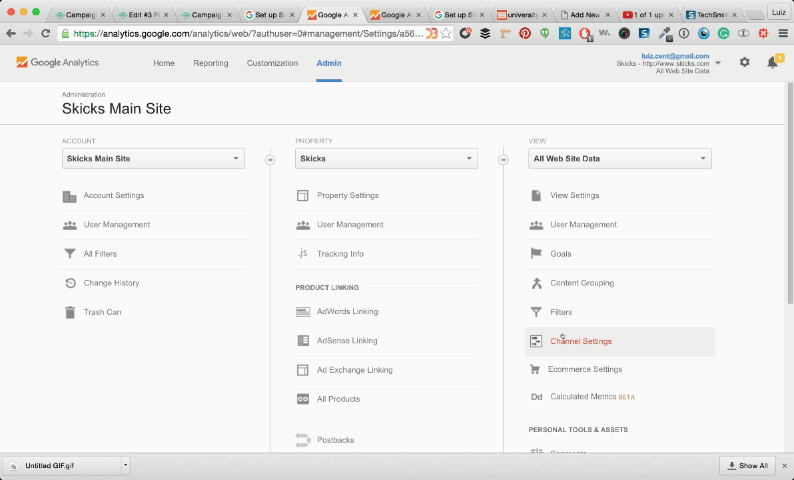The height and width of the screenshot is (480, 794).
Task: Click the Luiz profile button
Action: pyautogui.click(x=779, y=12)
